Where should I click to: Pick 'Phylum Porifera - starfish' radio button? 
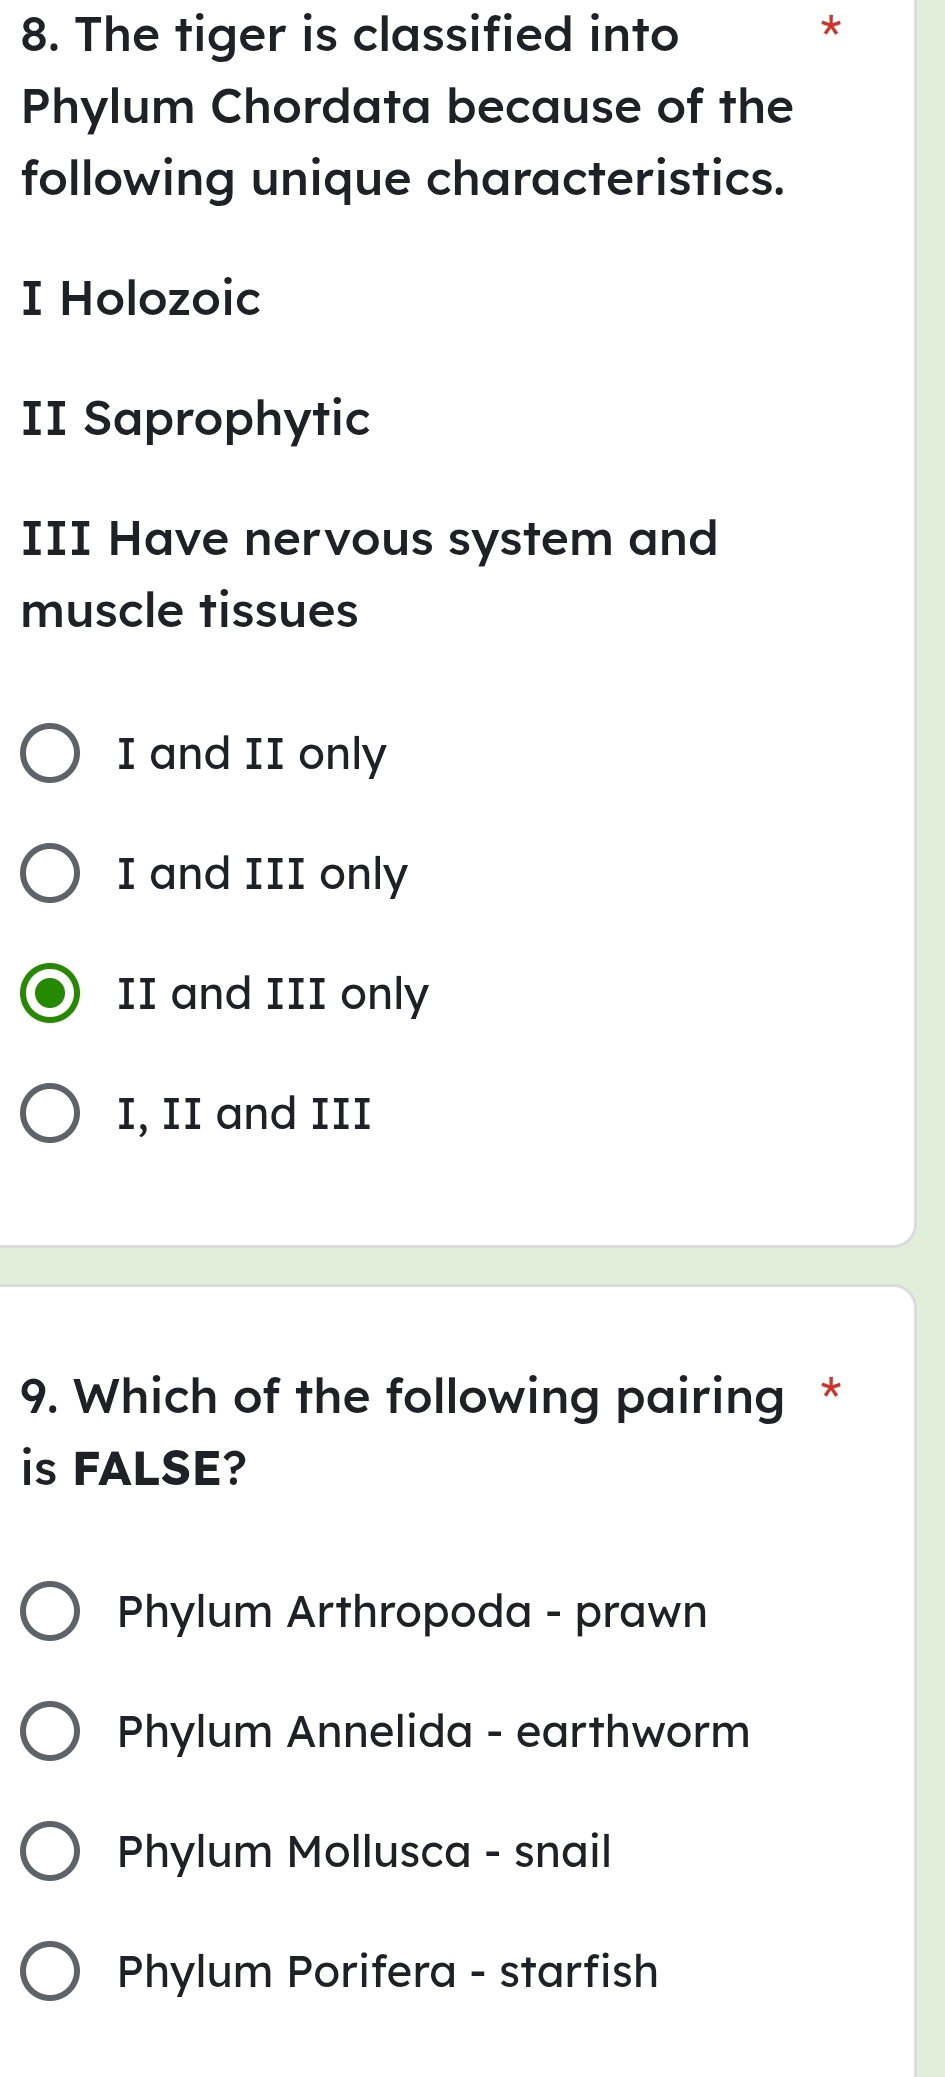click(50, 1972)
